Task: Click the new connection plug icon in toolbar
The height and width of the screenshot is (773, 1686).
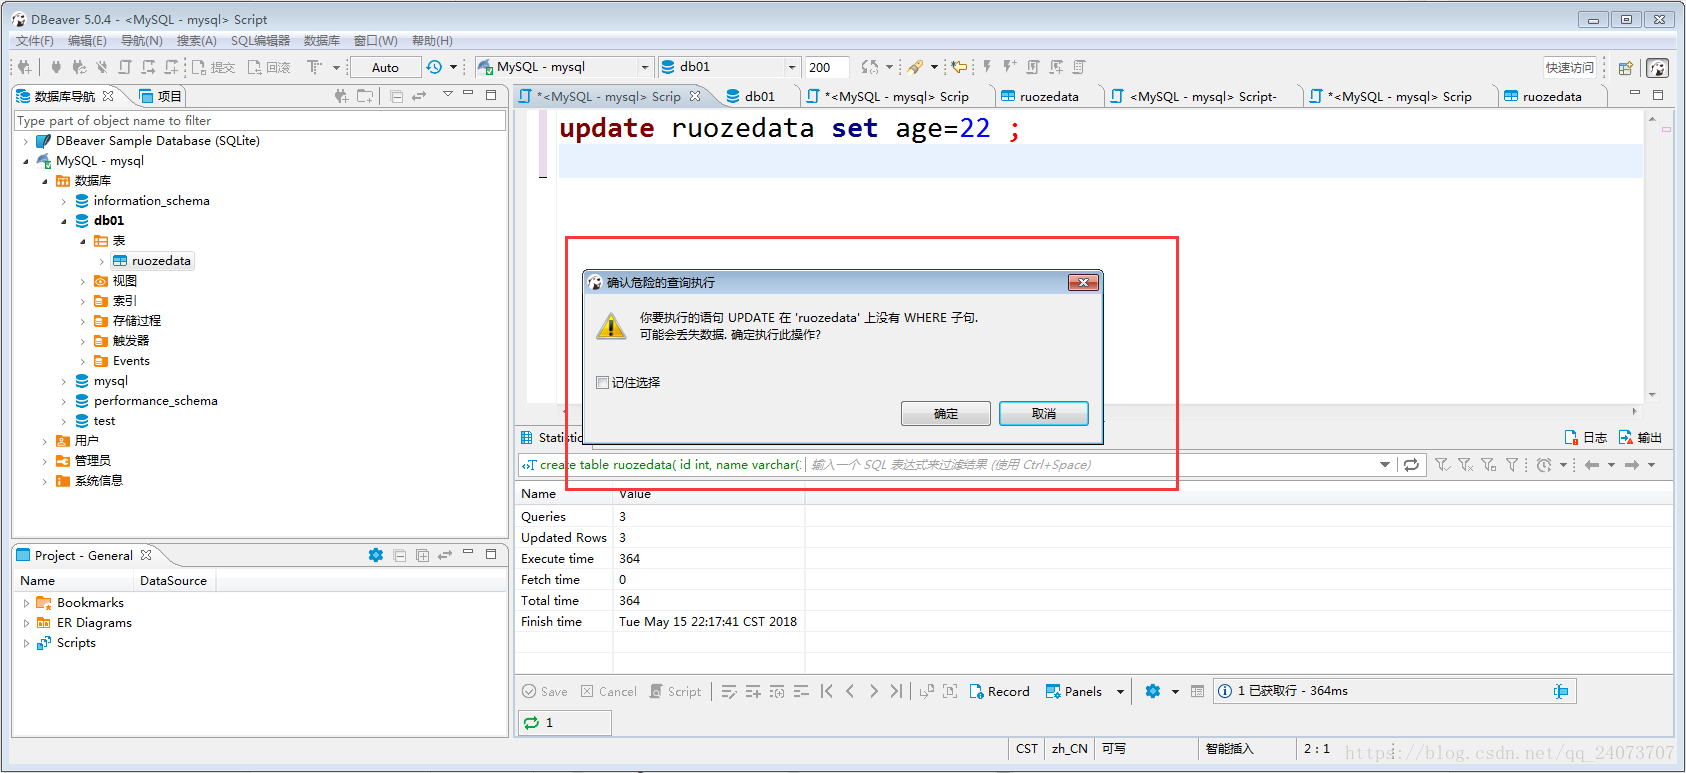Action: point(24,67)
